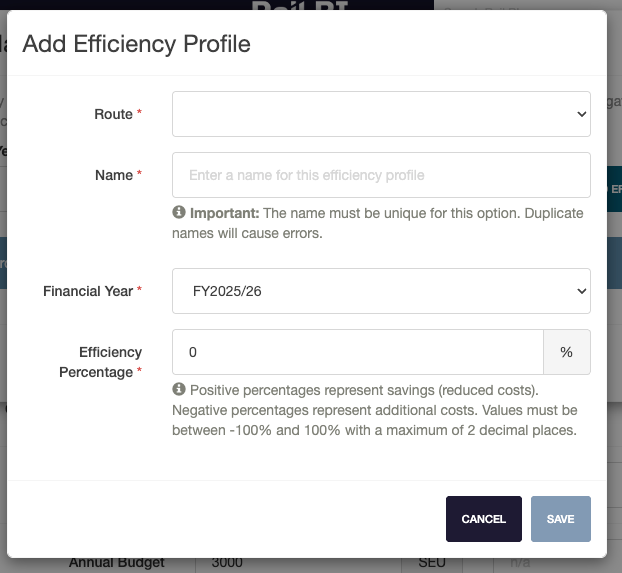Viewport: 622px width, 573px height.
Task: Focus the Efficiency Percentage number field
Action: pyautogui.click(x=358, y=352)
